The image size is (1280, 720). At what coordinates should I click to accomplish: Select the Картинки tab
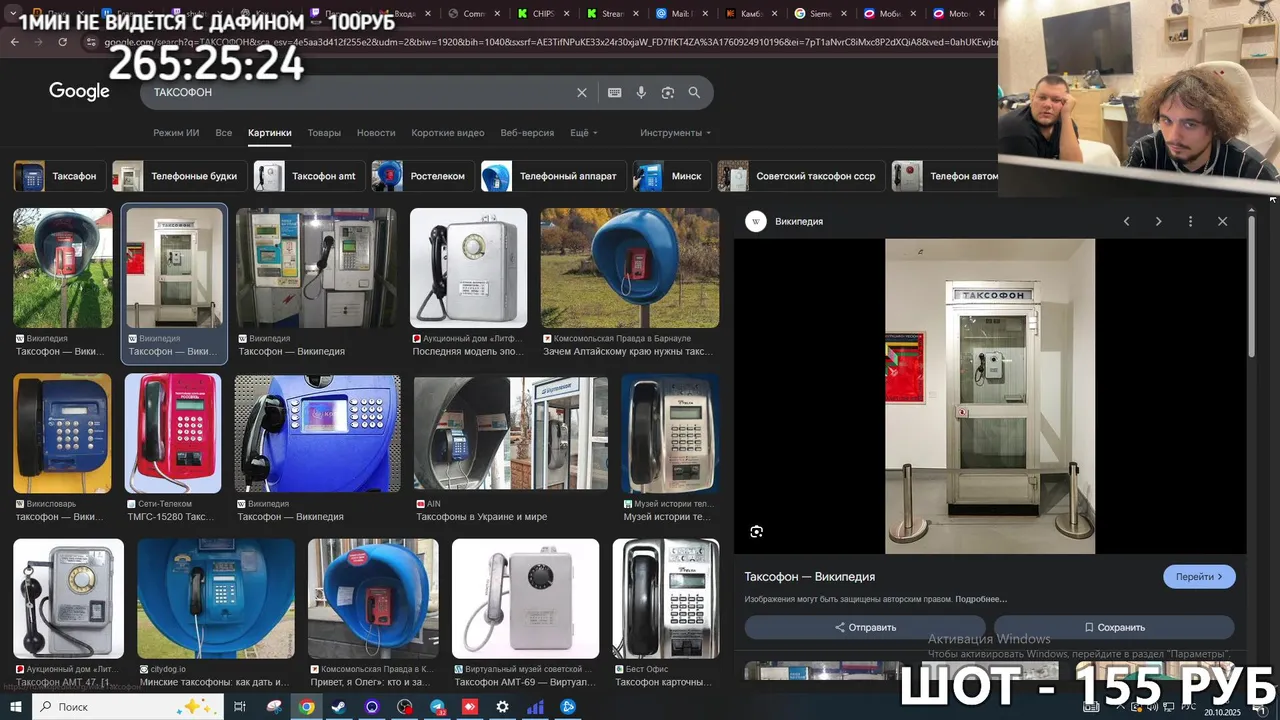pos(270,133)
